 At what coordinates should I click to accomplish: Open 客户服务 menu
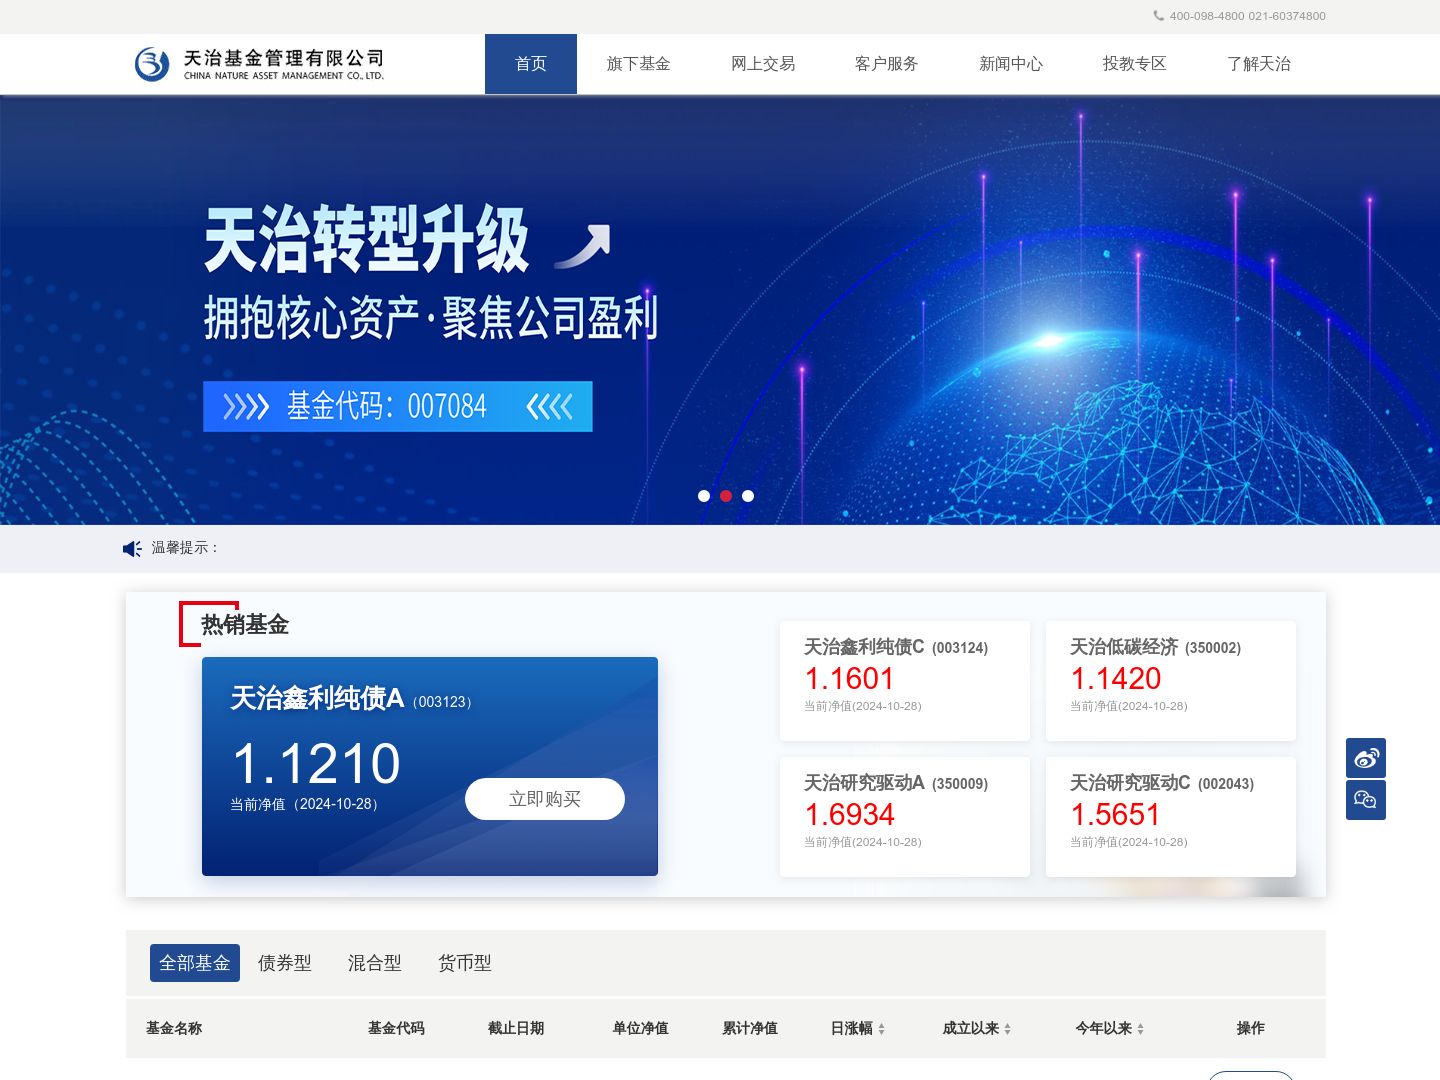(x=886, y=64)
